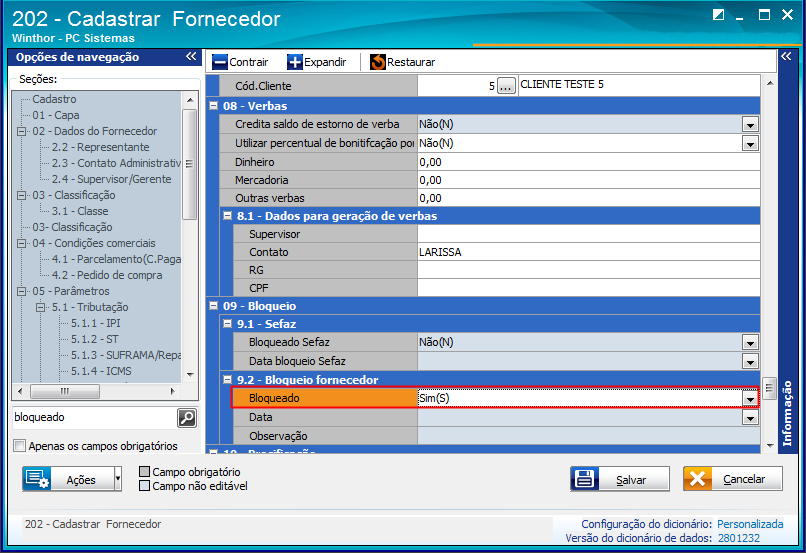This screenshot has width=806, height=553.
Task: Open the Ações button menu
Action: [68, 479]
